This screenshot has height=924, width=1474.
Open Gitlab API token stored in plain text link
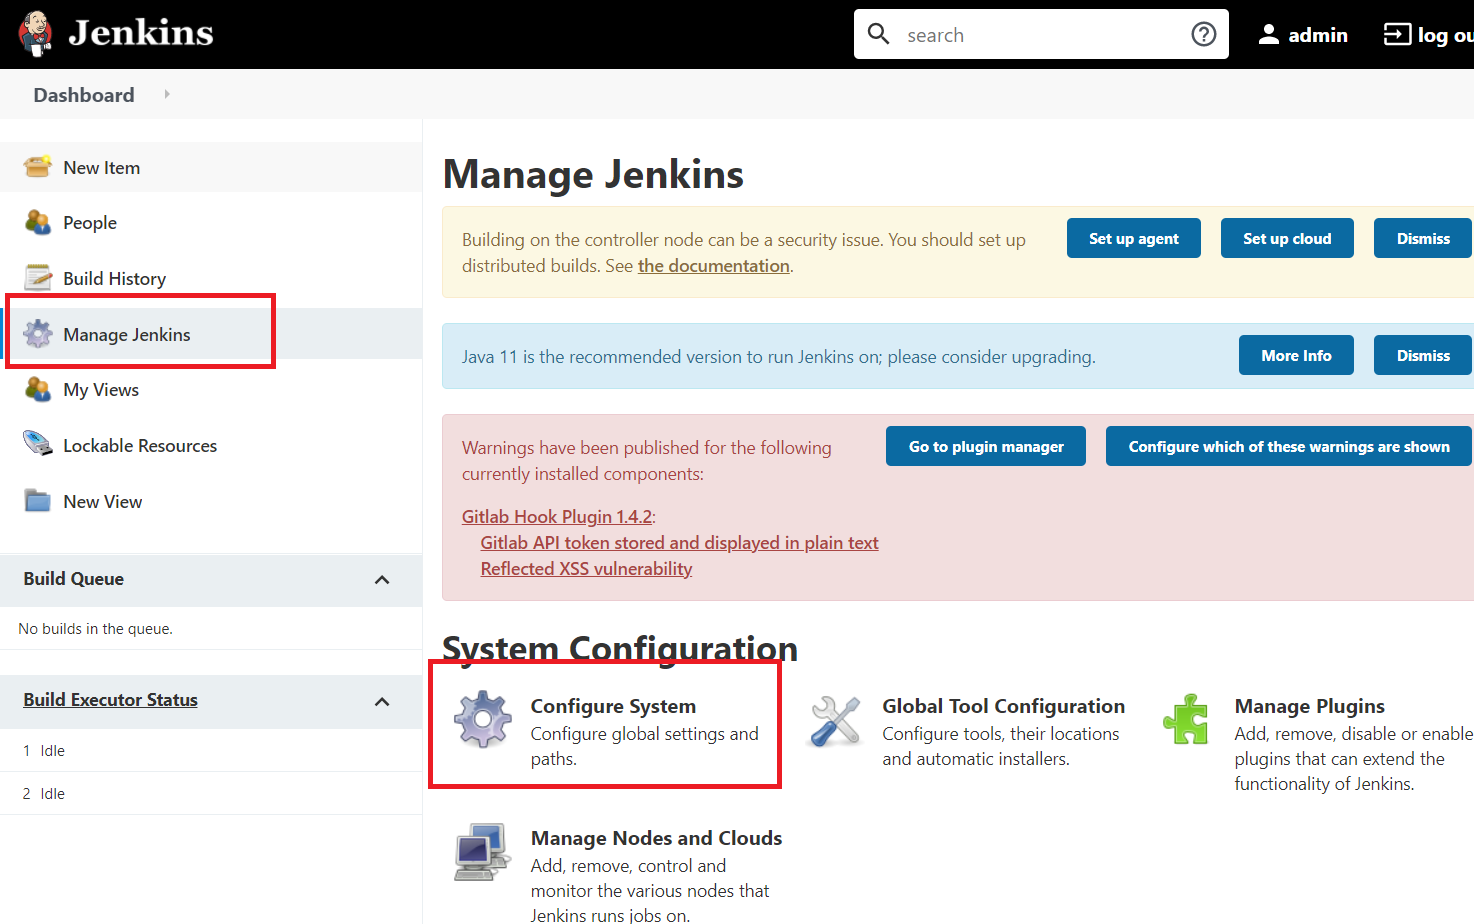click(679, 543)
